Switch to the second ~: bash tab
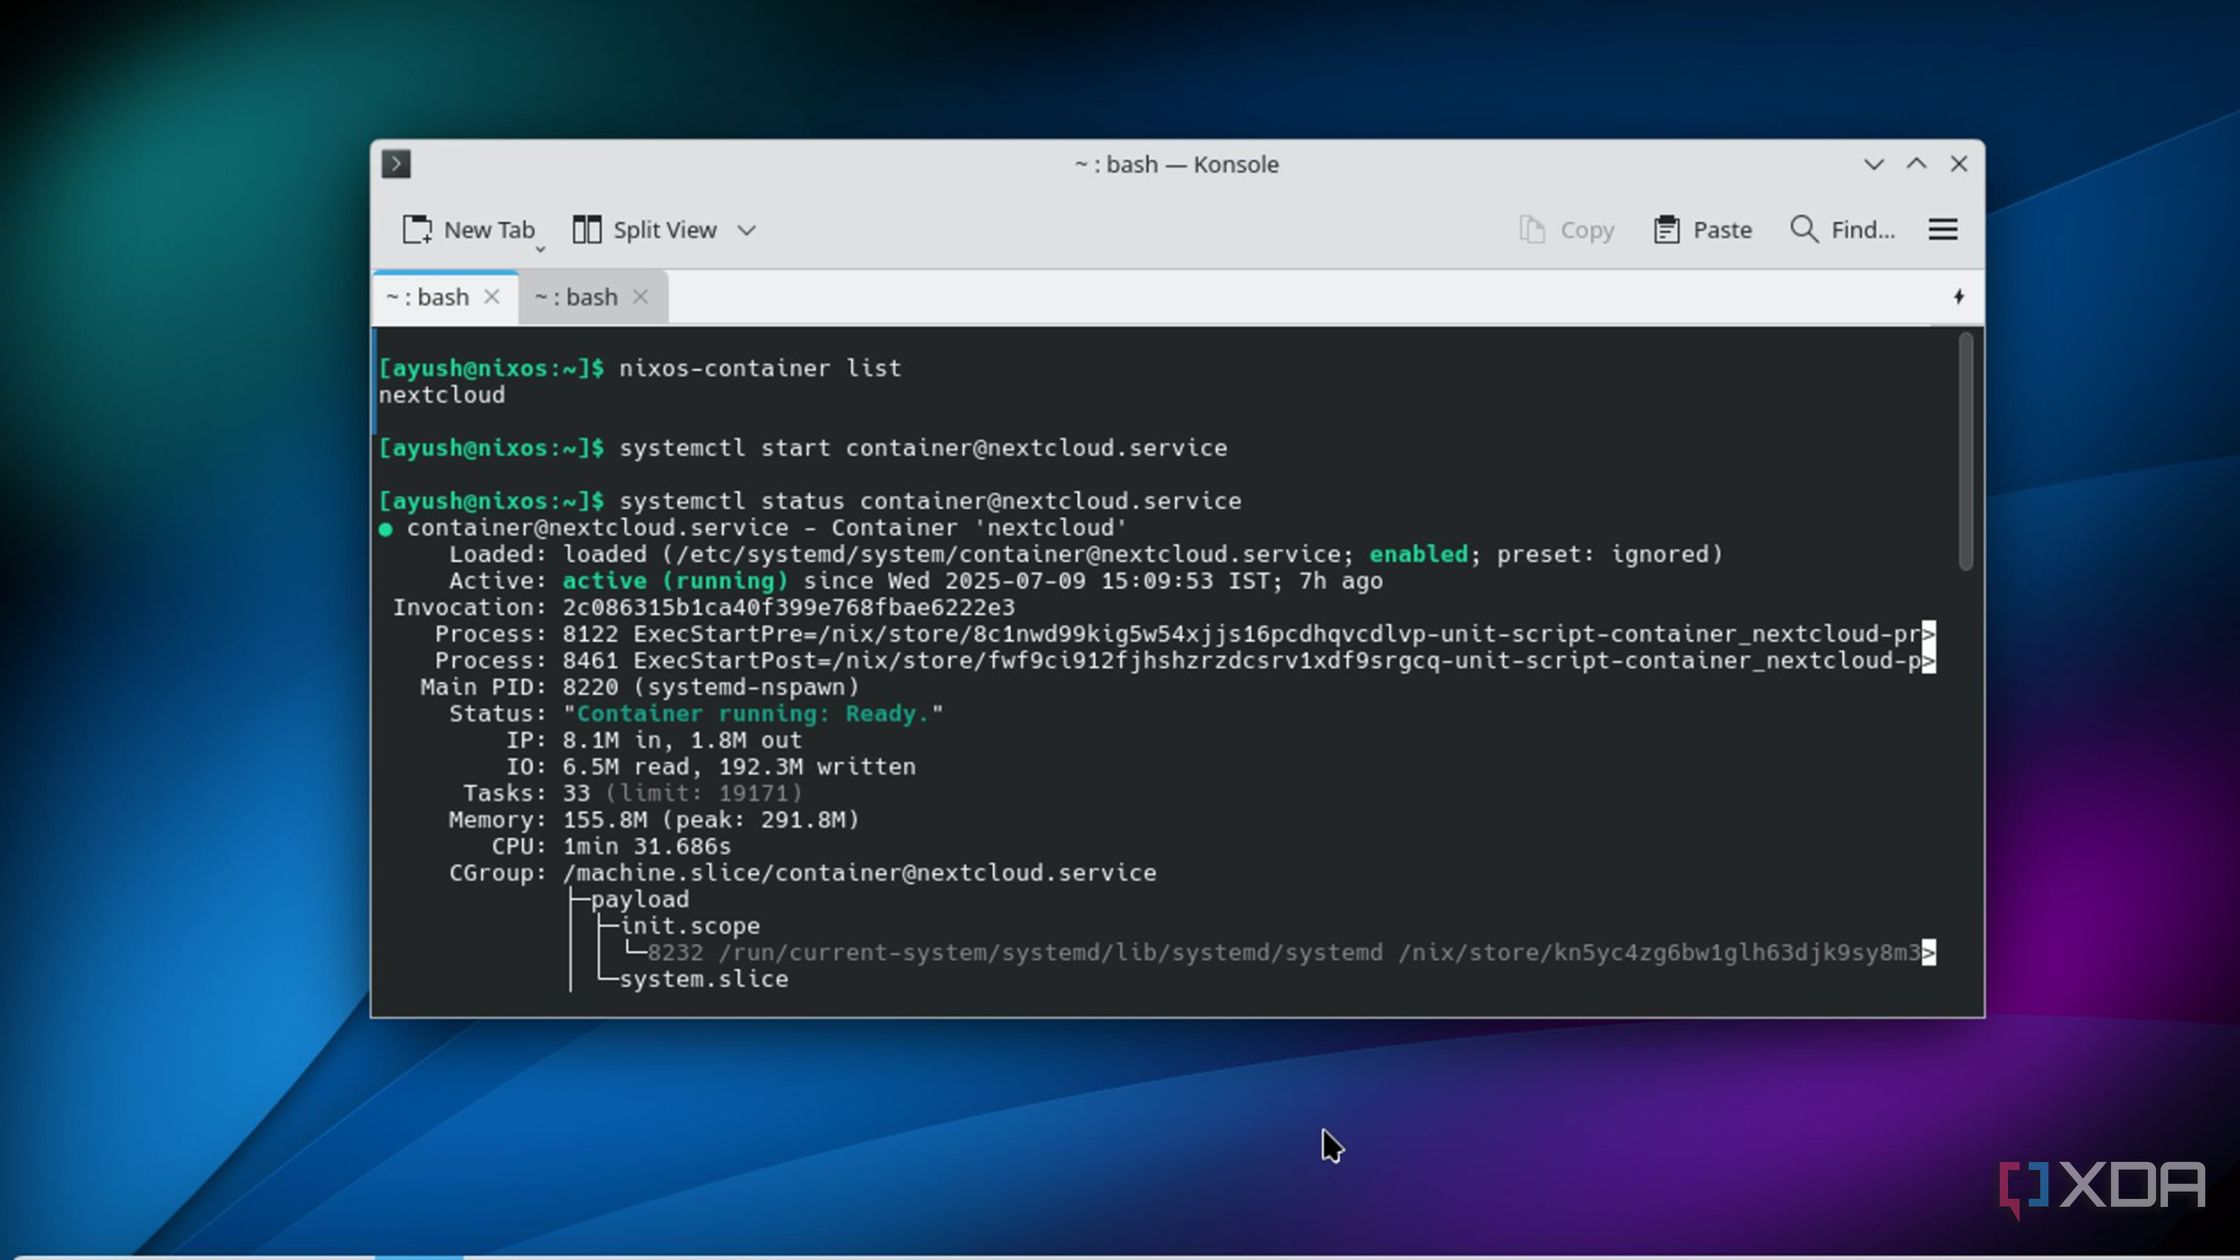2240x1260 pixels. [583, 296]
